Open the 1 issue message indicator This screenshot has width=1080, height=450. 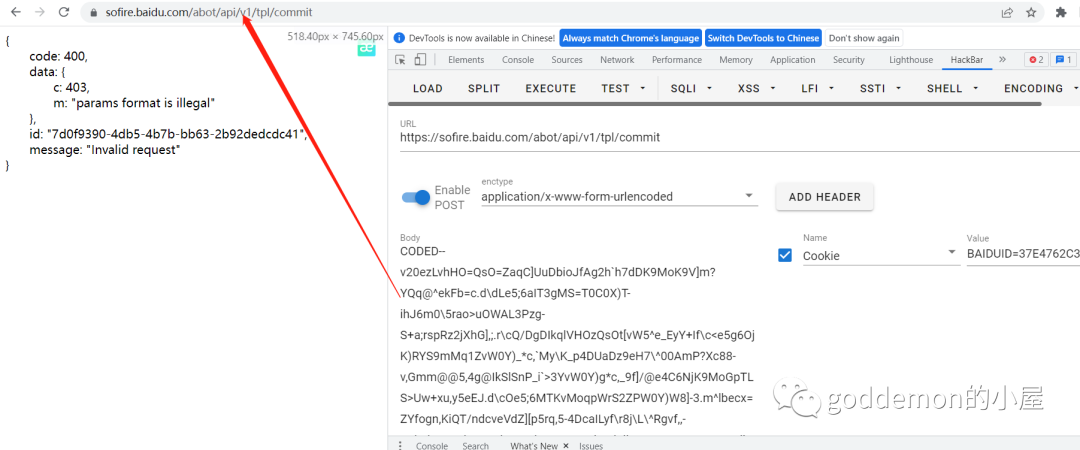[1063, 60]
